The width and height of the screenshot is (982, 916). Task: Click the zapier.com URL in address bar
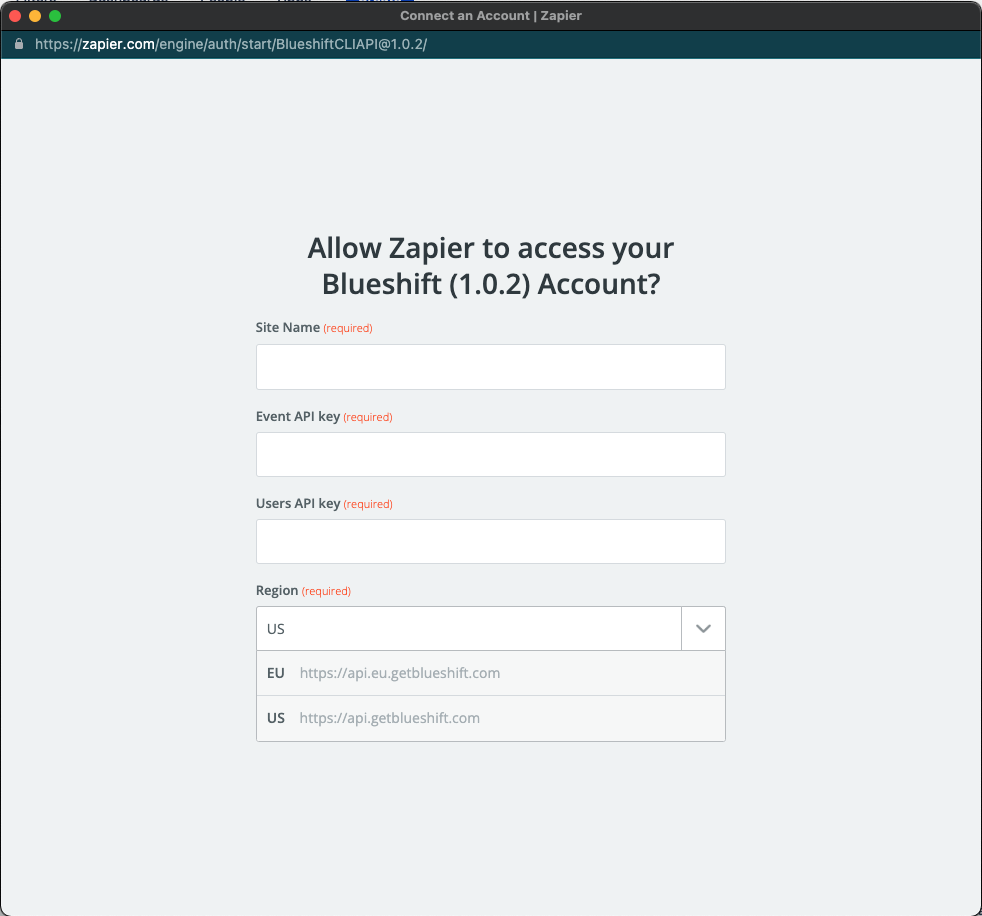click(x=230, y=44)
